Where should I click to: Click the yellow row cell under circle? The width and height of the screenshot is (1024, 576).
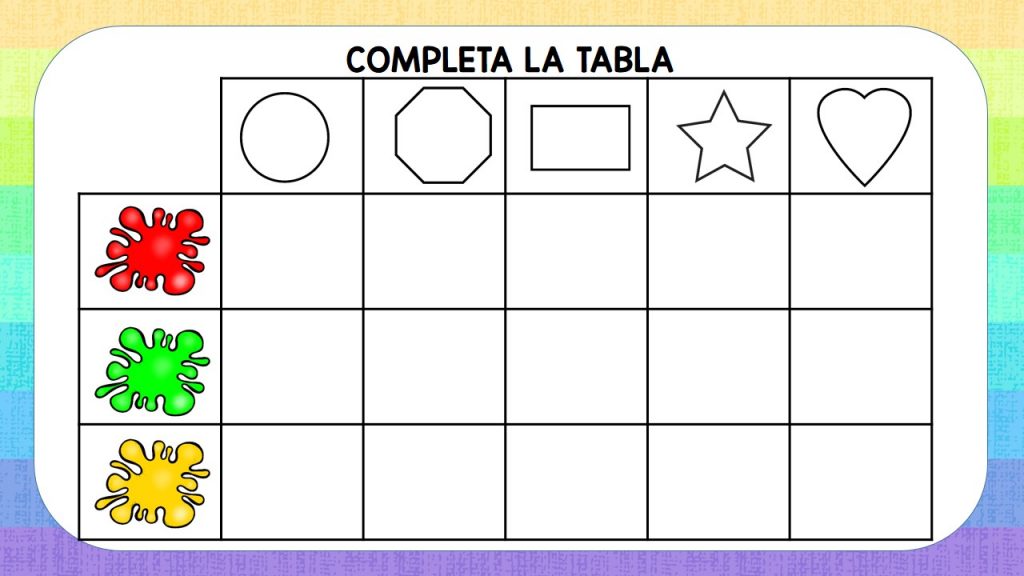[292, 482]
